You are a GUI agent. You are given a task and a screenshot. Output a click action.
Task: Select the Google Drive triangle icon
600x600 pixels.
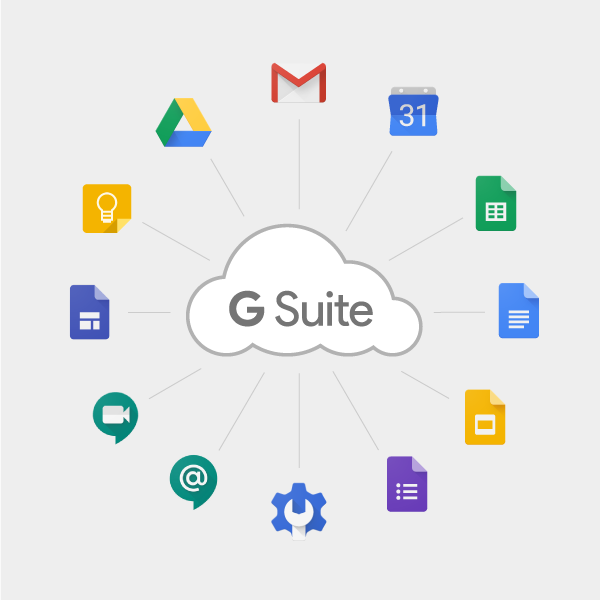(183, 122)
